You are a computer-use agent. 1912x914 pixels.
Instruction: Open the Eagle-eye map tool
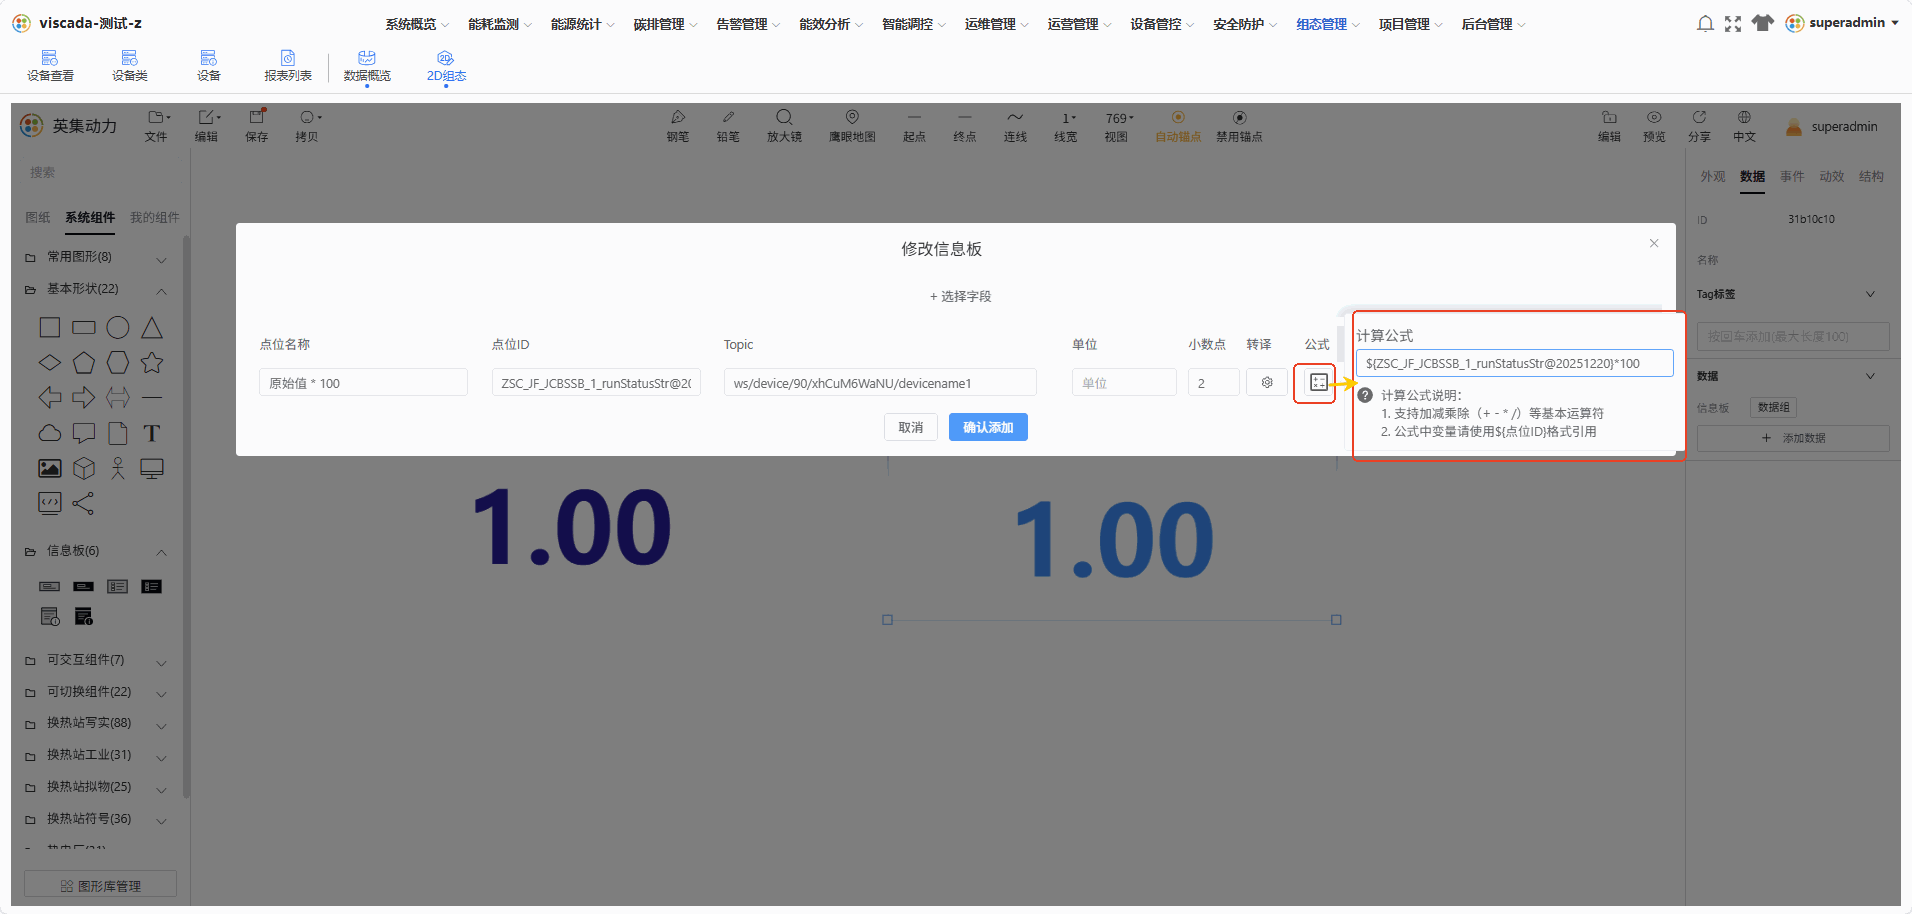click(x=852, y=126)
